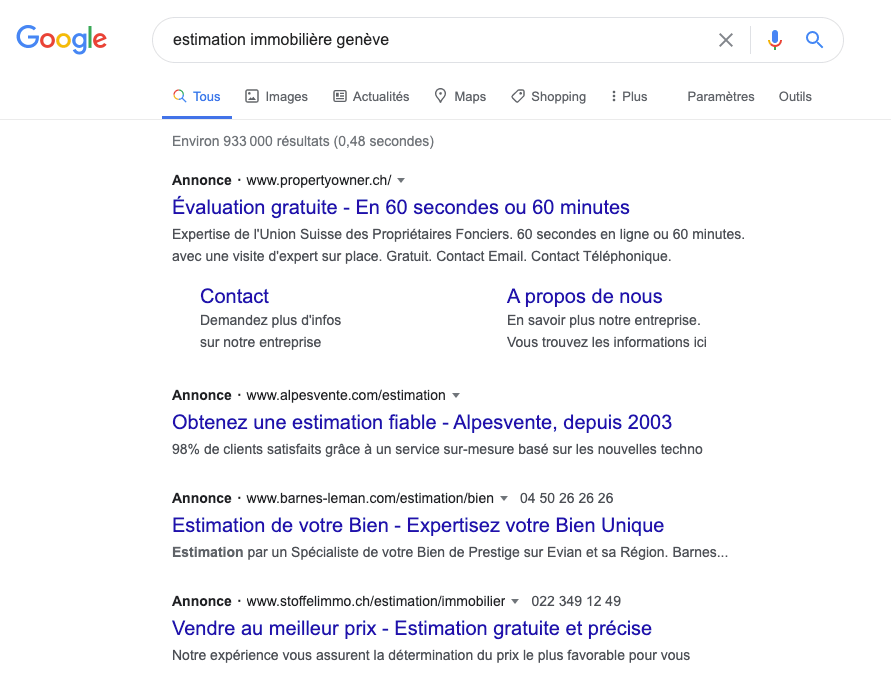
Task: Switch to the Images tab
Action: tap(276, 96)
